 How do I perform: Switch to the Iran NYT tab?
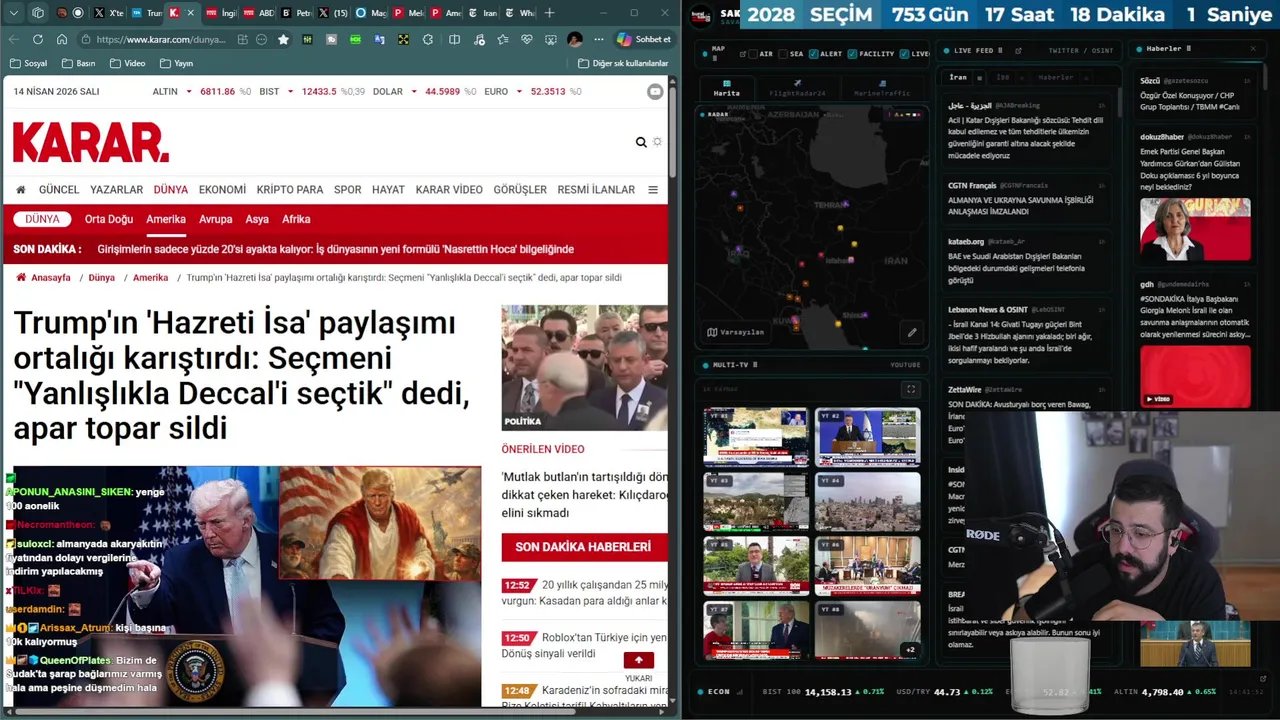click(483, 13)
